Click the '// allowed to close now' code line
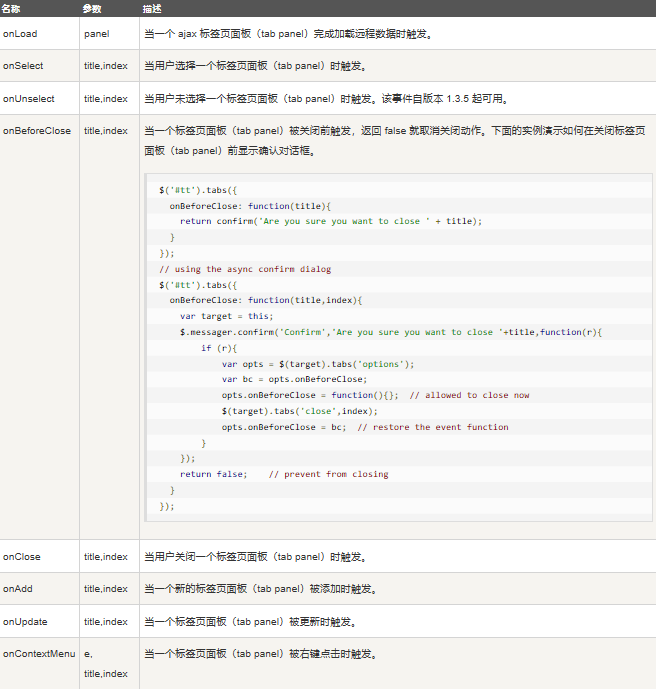The height and width of the screenshot is (689, 656). coord(376,395)
